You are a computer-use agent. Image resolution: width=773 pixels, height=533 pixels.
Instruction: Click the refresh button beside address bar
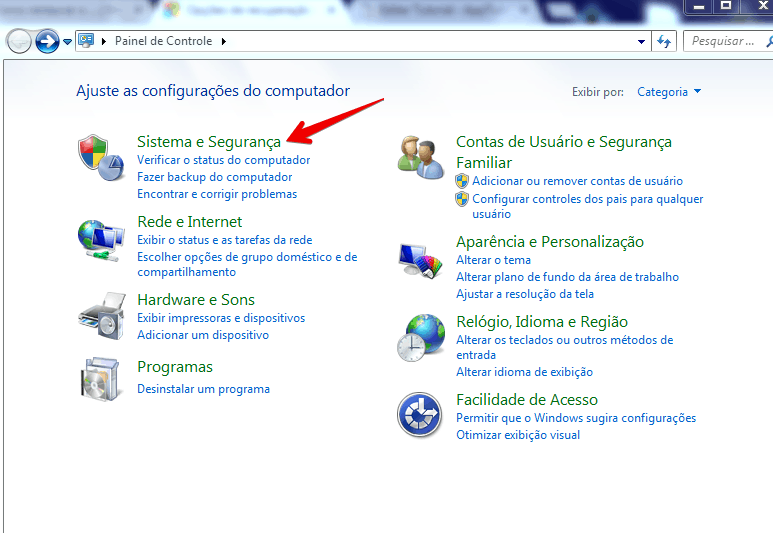(664, 41)
